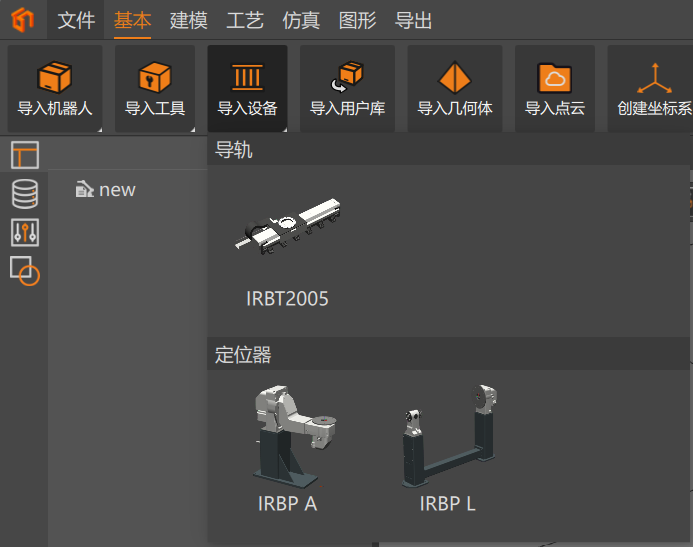The image size is (693, 547).
Task: Open the square-and-circle shapes sidebar icon
Action: point(25,270)
